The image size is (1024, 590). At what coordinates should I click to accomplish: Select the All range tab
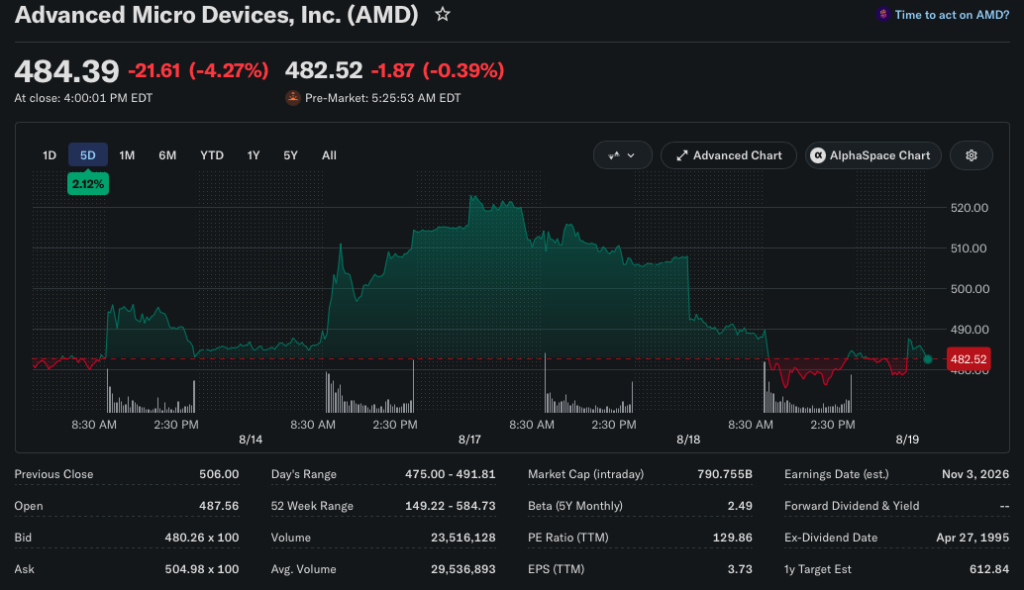[329, 156]
